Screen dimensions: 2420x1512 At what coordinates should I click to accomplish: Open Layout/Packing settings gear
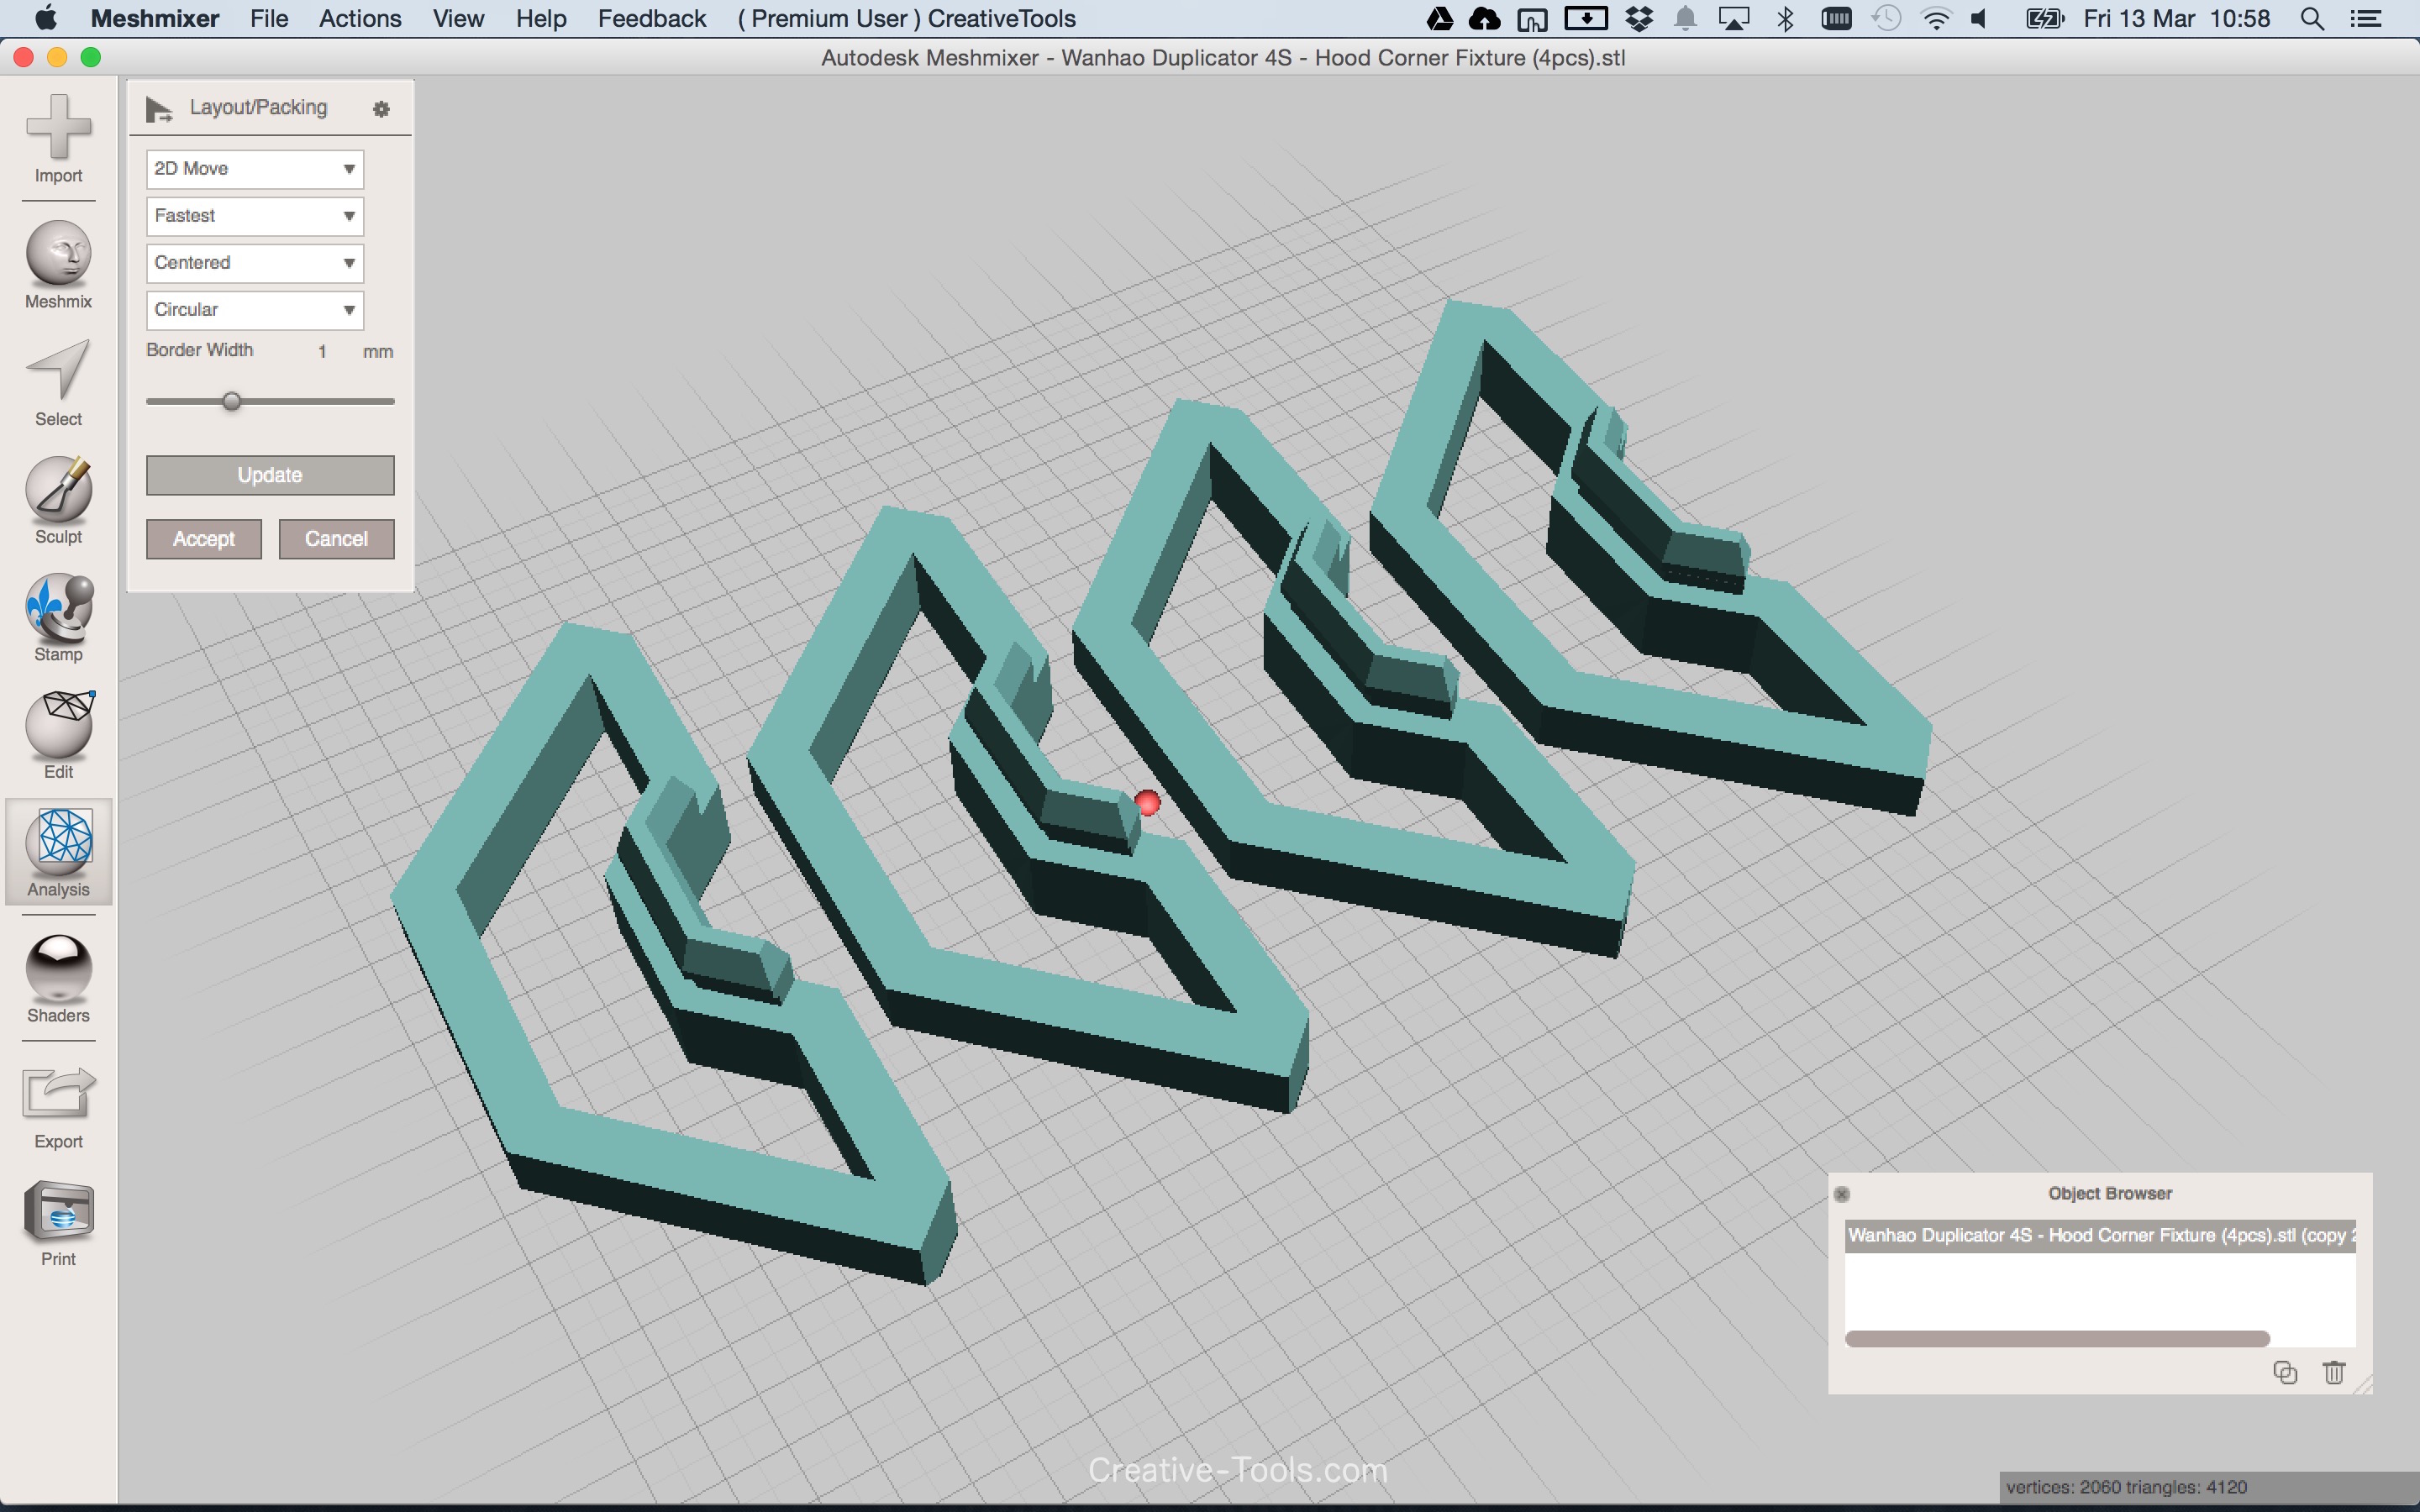click(381, 109)
